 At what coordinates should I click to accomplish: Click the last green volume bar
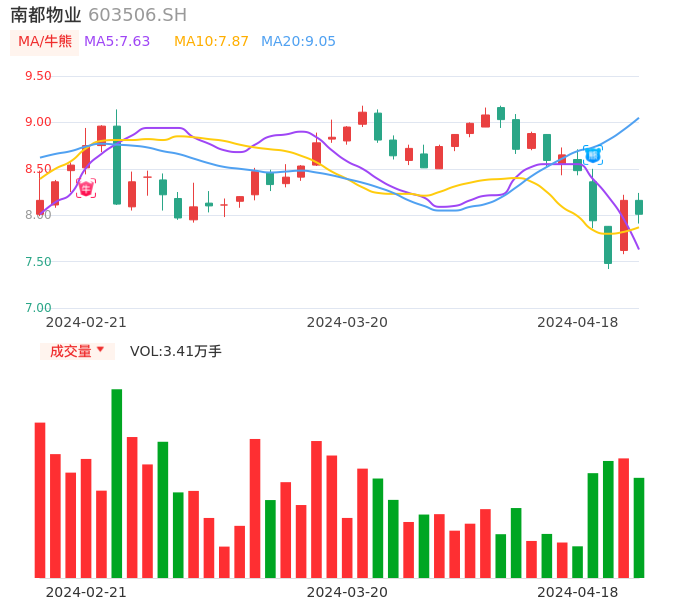[x=639, y=528]
